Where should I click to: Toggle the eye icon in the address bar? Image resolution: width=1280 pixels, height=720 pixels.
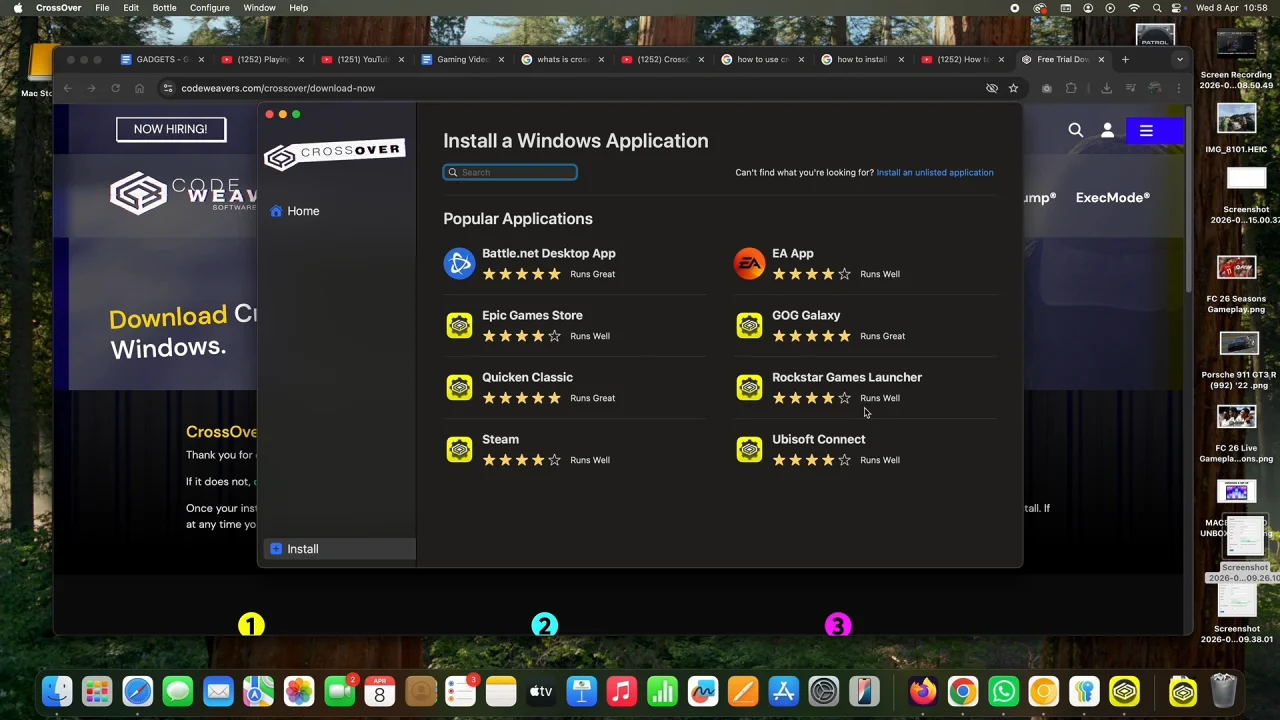click(991, 88)
